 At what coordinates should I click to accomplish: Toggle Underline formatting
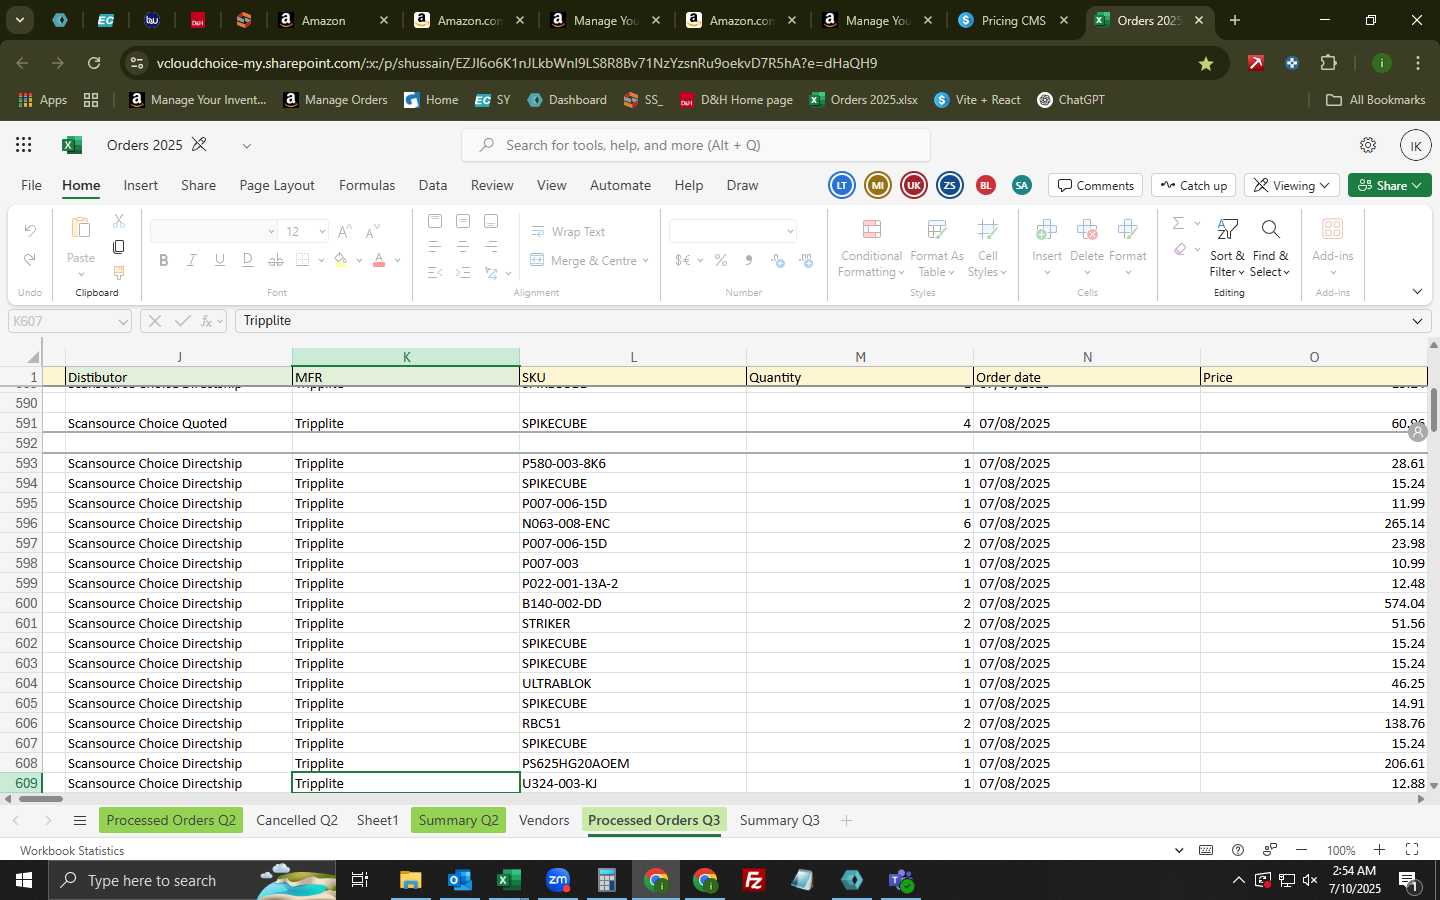pyautogui.click(x=220, y=260)
